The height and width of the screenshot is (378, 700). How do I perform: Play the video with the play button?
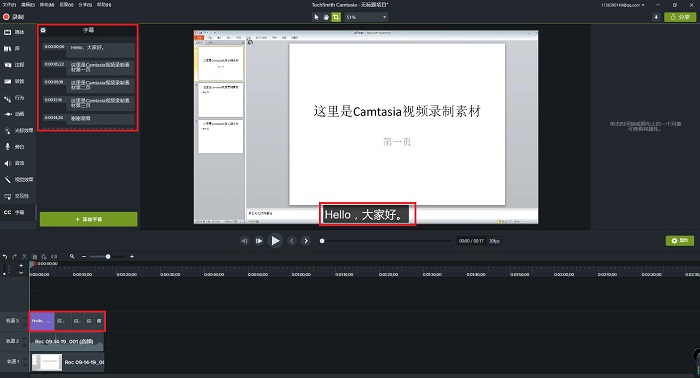[275, 241]
